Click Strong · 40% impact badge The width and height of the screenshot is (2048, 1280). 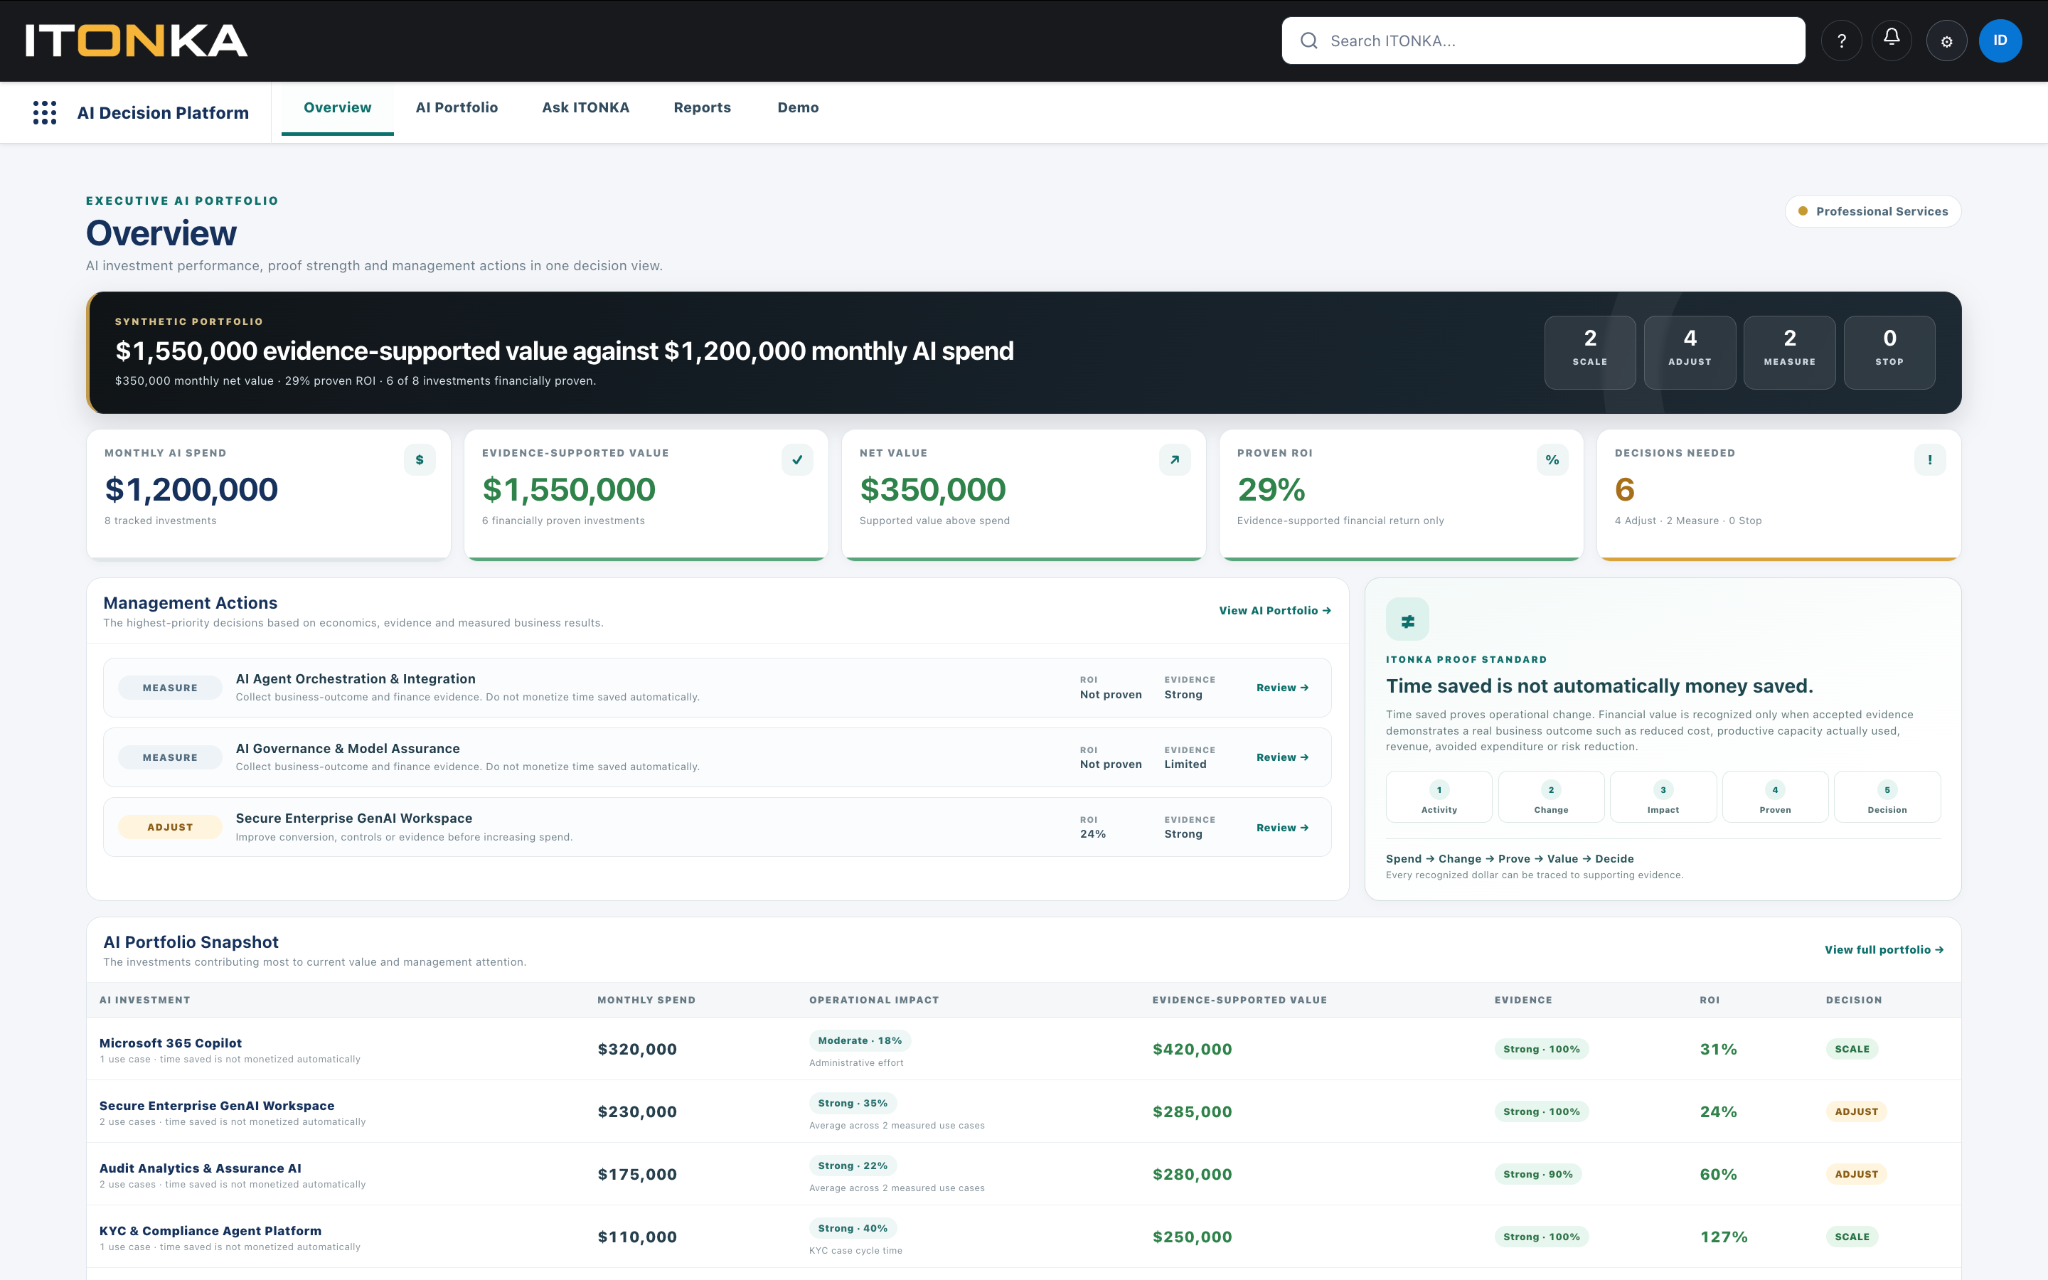coord(852,1229)
